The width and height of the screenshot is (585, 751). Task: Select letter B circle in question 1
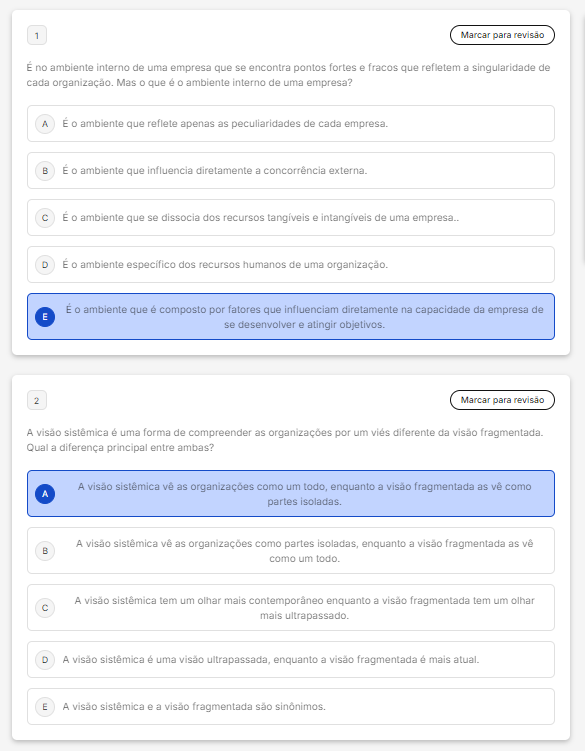pos(45,171)
